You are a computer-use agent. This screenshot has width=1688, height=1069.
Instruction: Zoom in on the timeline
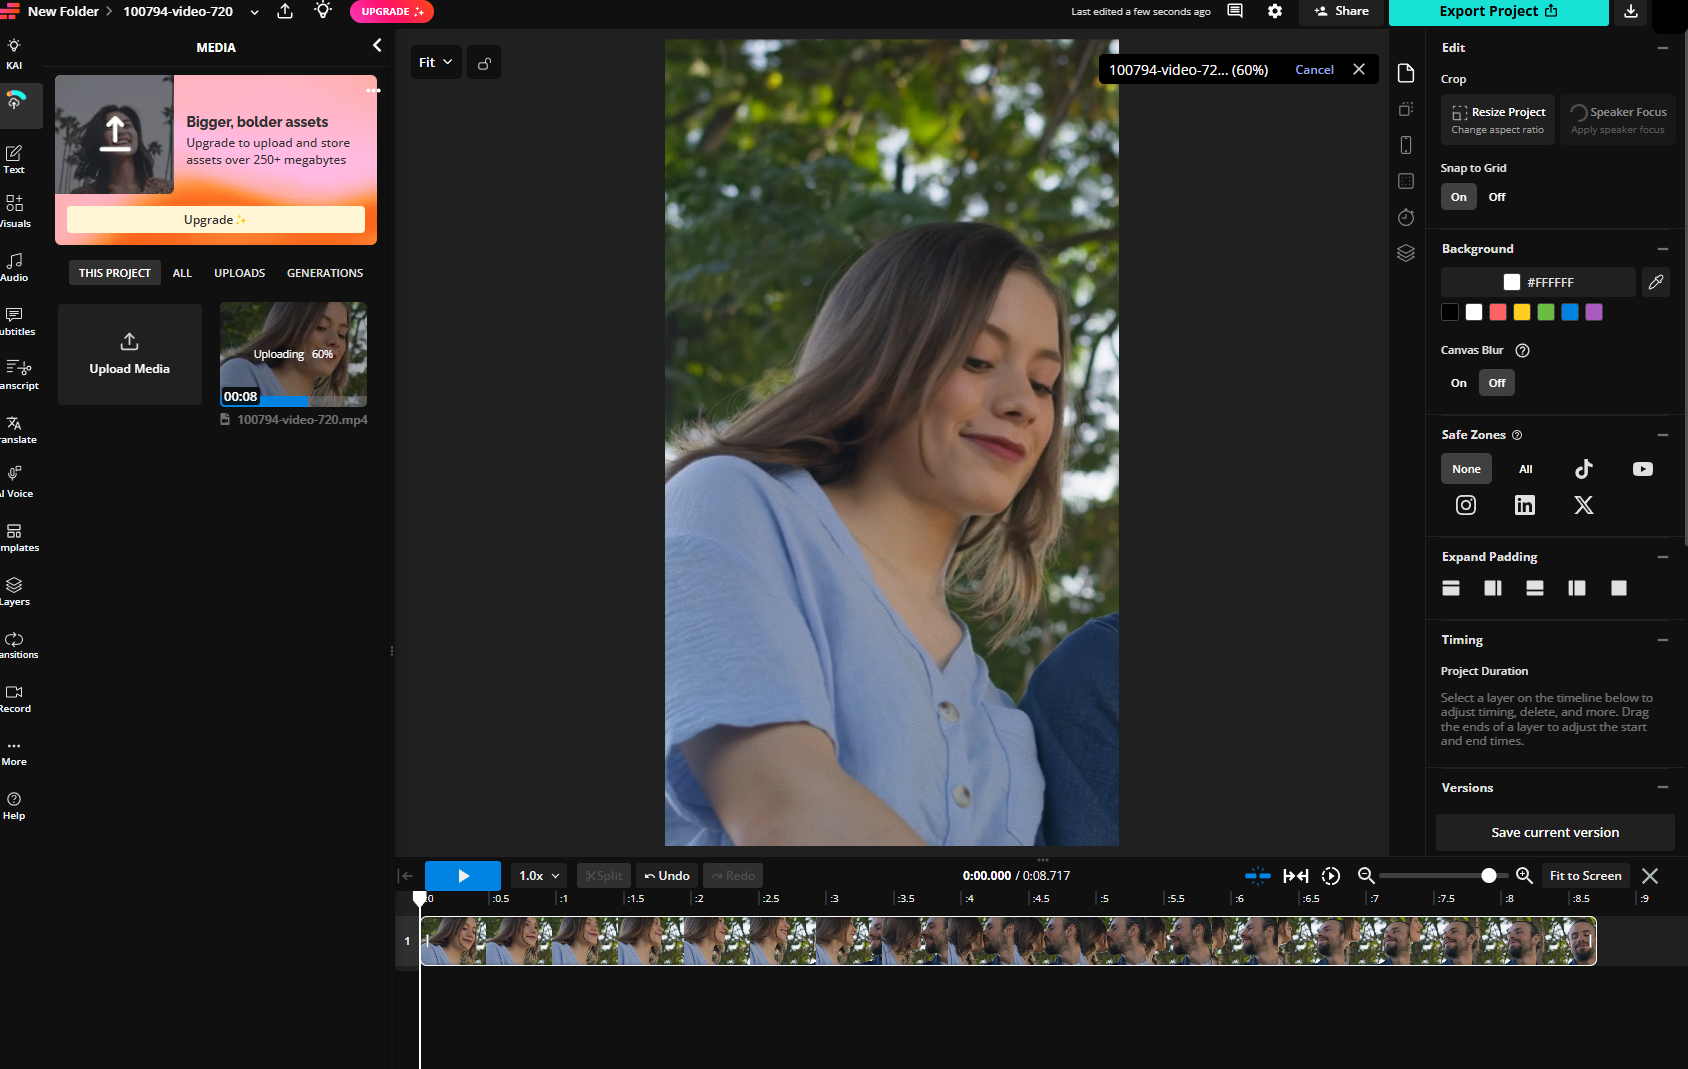pos(1524,876)
